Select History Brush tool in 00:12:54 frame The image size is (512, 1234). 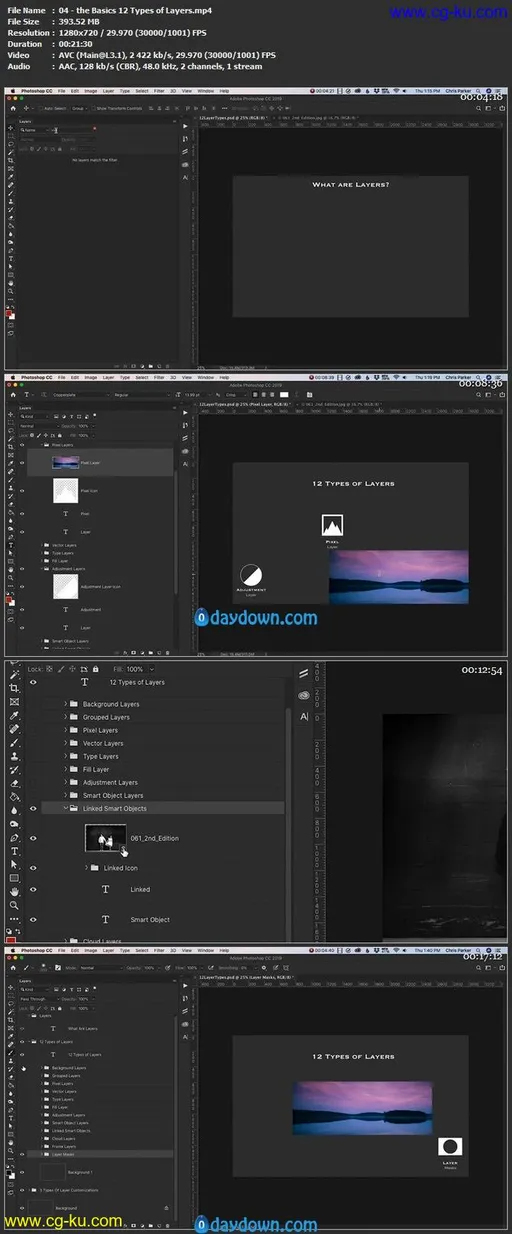tap(14, 770)
